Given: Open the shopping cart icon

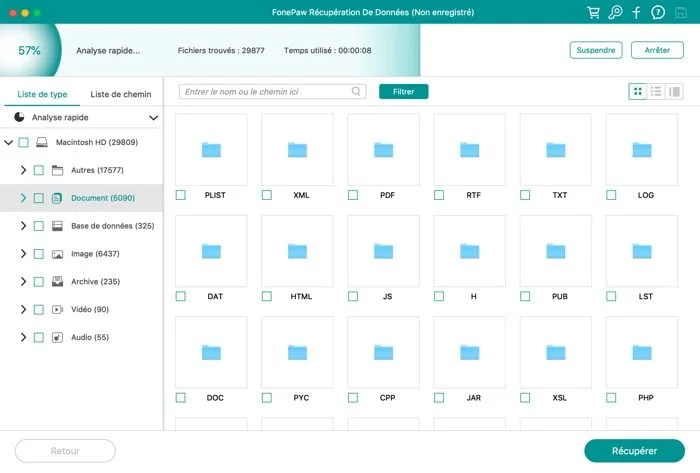Looking at the screenshot, I should [593, 12].
